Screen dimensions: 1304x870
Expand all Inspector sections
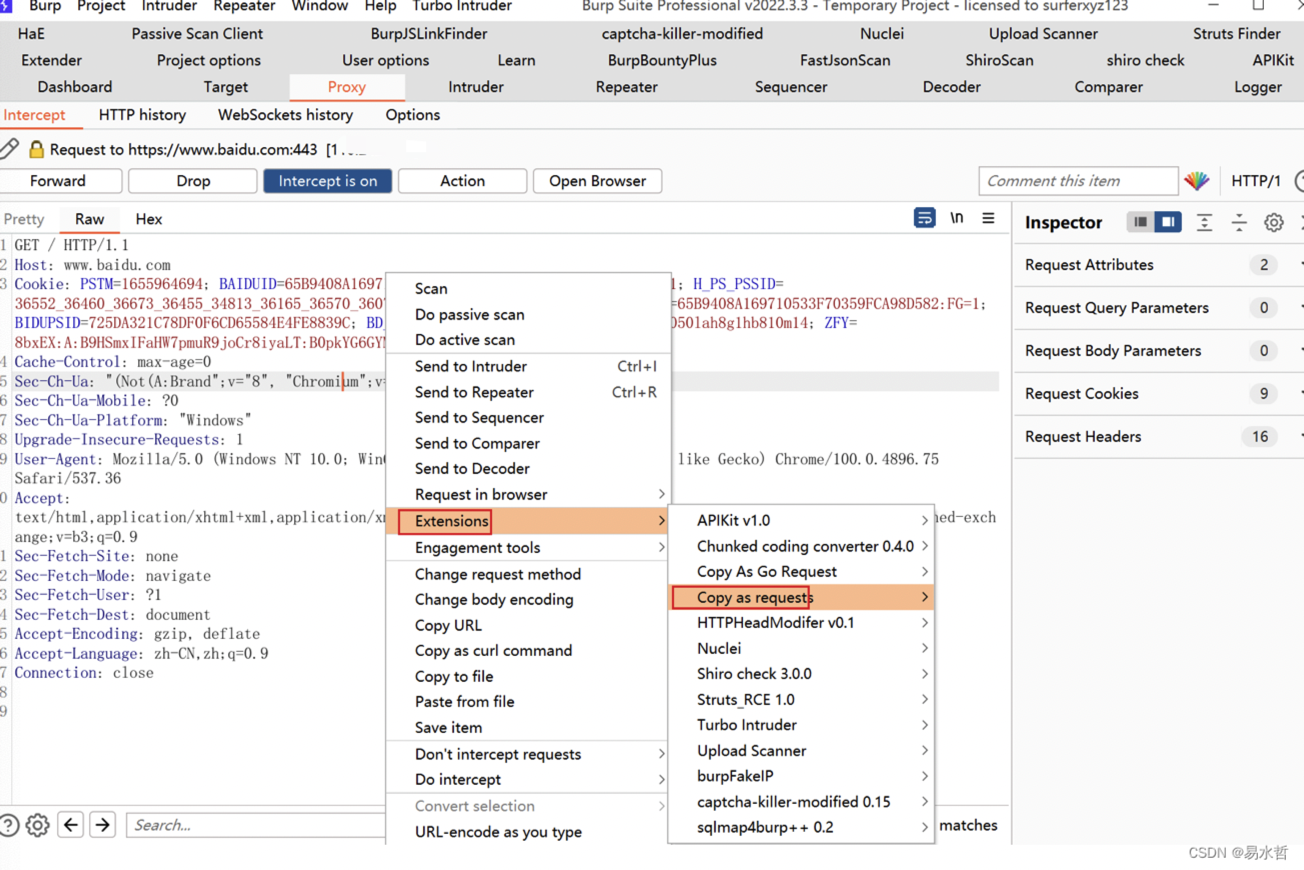point(1204,222)
